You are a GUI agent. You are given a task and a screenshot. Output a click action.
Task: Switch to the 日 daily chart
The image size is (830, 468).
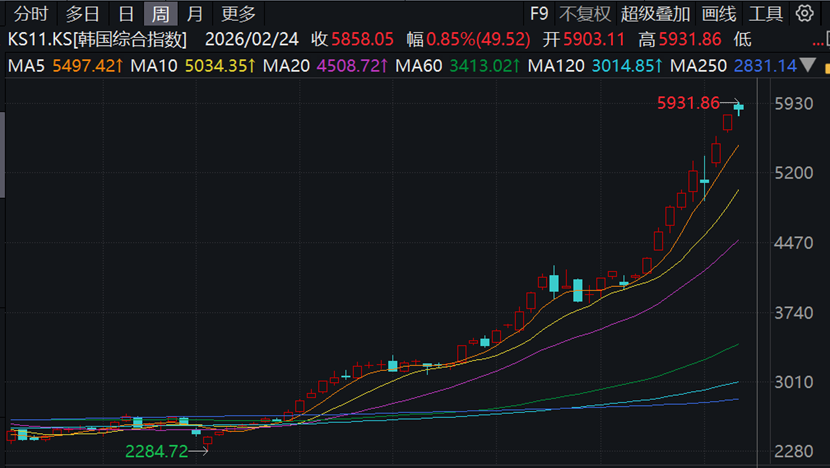pos(125,14)
